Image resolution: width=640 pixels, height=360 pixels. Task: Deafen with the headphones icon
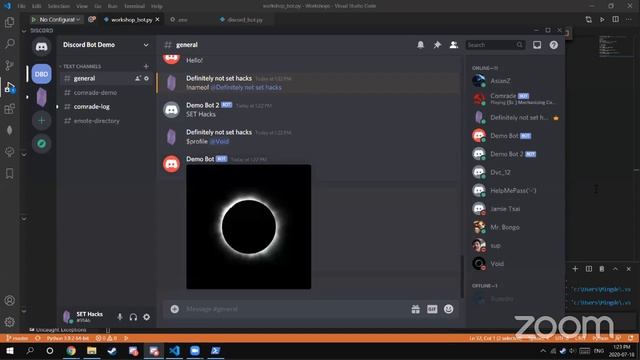[x=133, y=317]
